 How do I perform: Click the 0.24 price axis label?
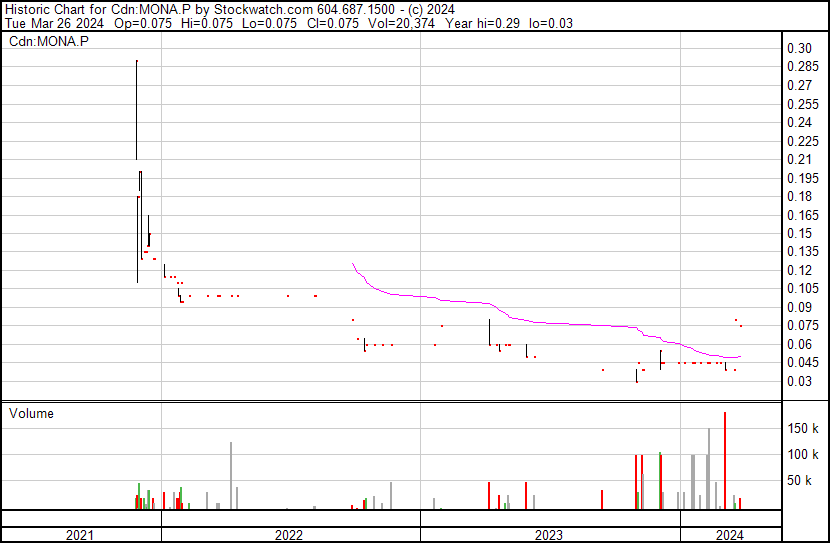pos(799,122)
